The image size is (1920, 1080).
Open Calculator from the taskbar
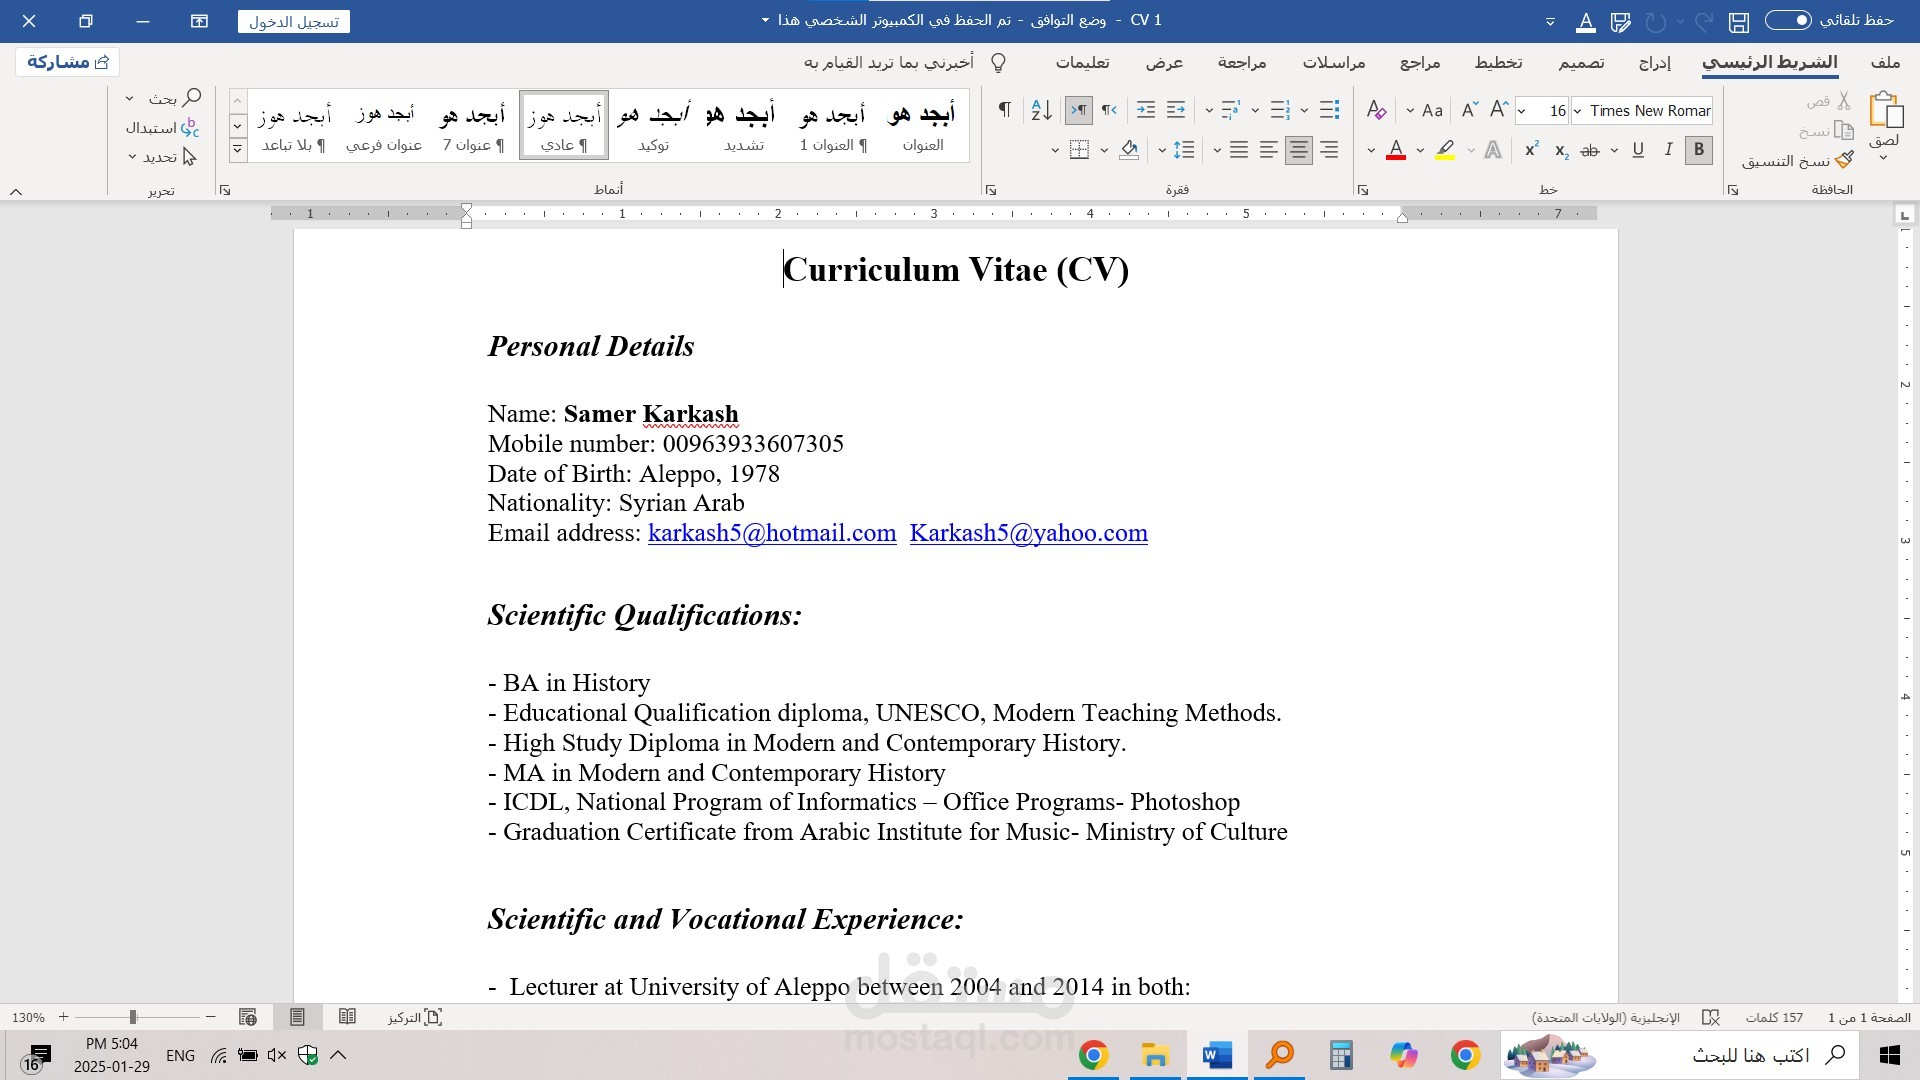tap(1341, 1055)
